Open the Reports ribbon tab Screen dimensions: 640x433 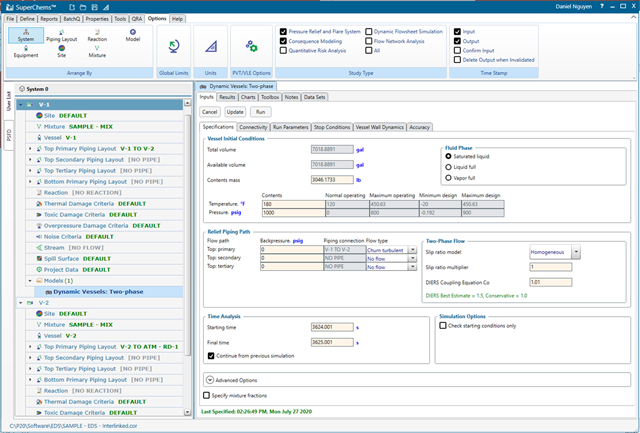(x=49, y=19)
